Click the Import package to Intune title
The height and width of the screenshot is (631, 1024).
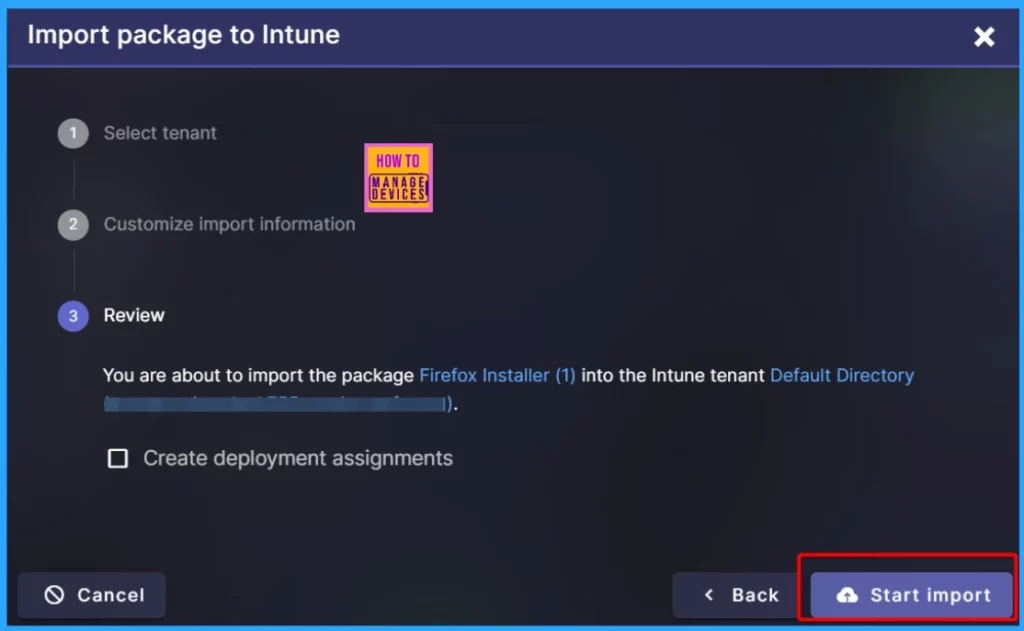184,35
